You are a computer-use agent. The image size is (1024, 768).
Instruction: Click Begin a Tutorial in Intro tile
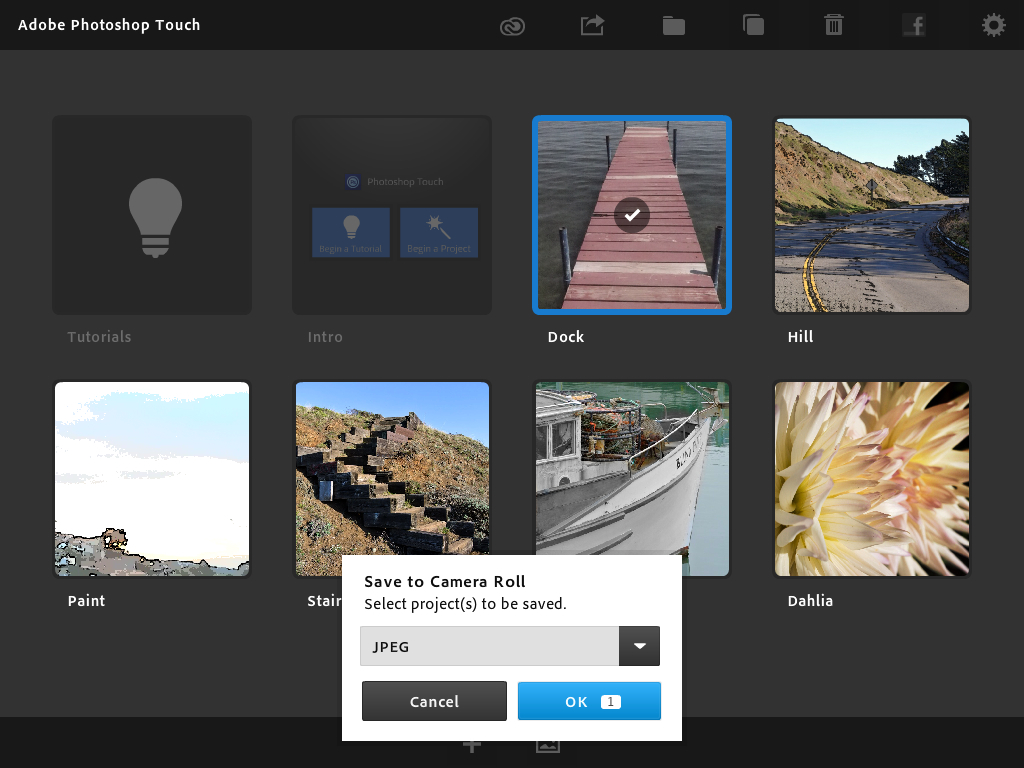click(x=351, y=233)
